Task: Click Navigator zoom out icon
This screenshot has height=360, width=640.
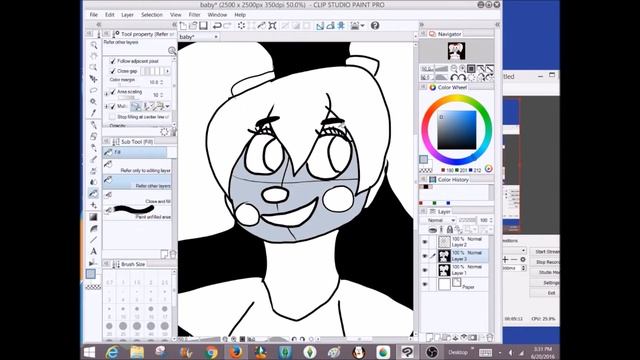Action: [x=454, y=69]
